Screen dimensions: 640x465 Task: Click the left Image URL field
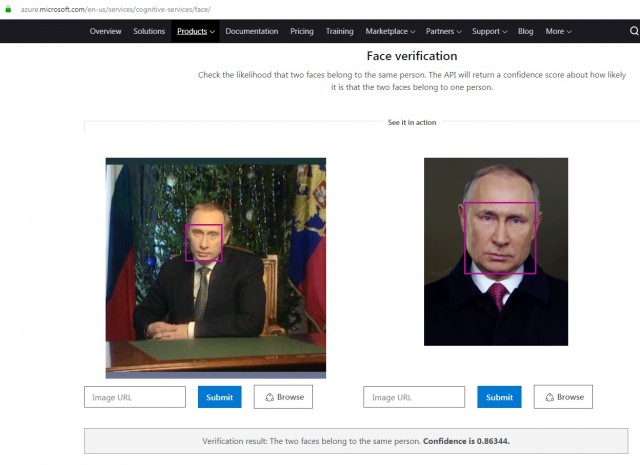click(x=135, y=397)
